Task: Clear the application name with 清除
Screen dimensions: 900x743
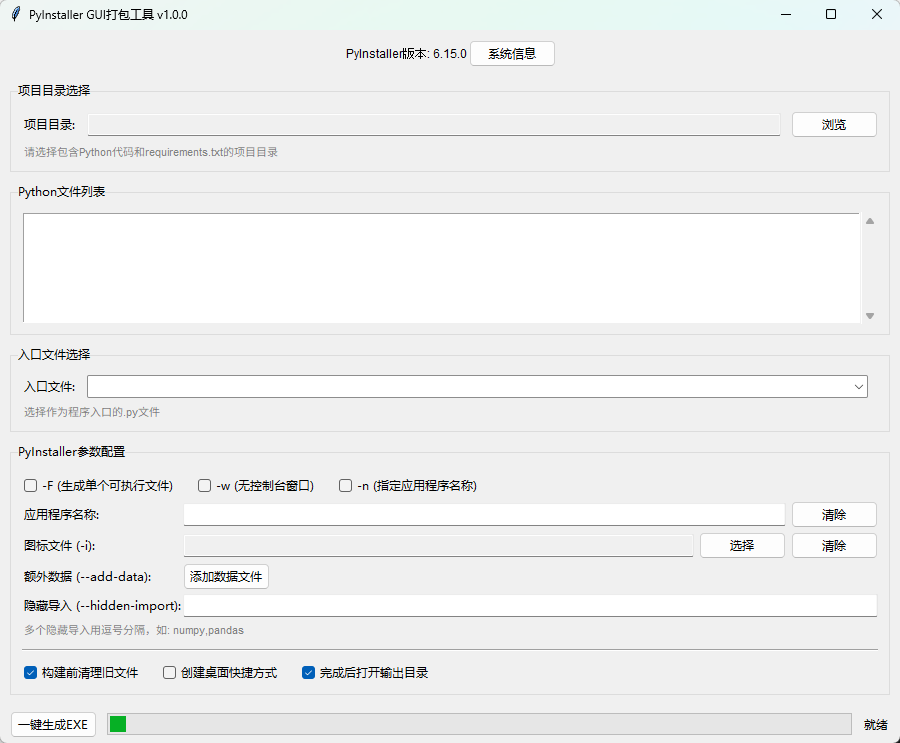Action: (x=834, y=514)
